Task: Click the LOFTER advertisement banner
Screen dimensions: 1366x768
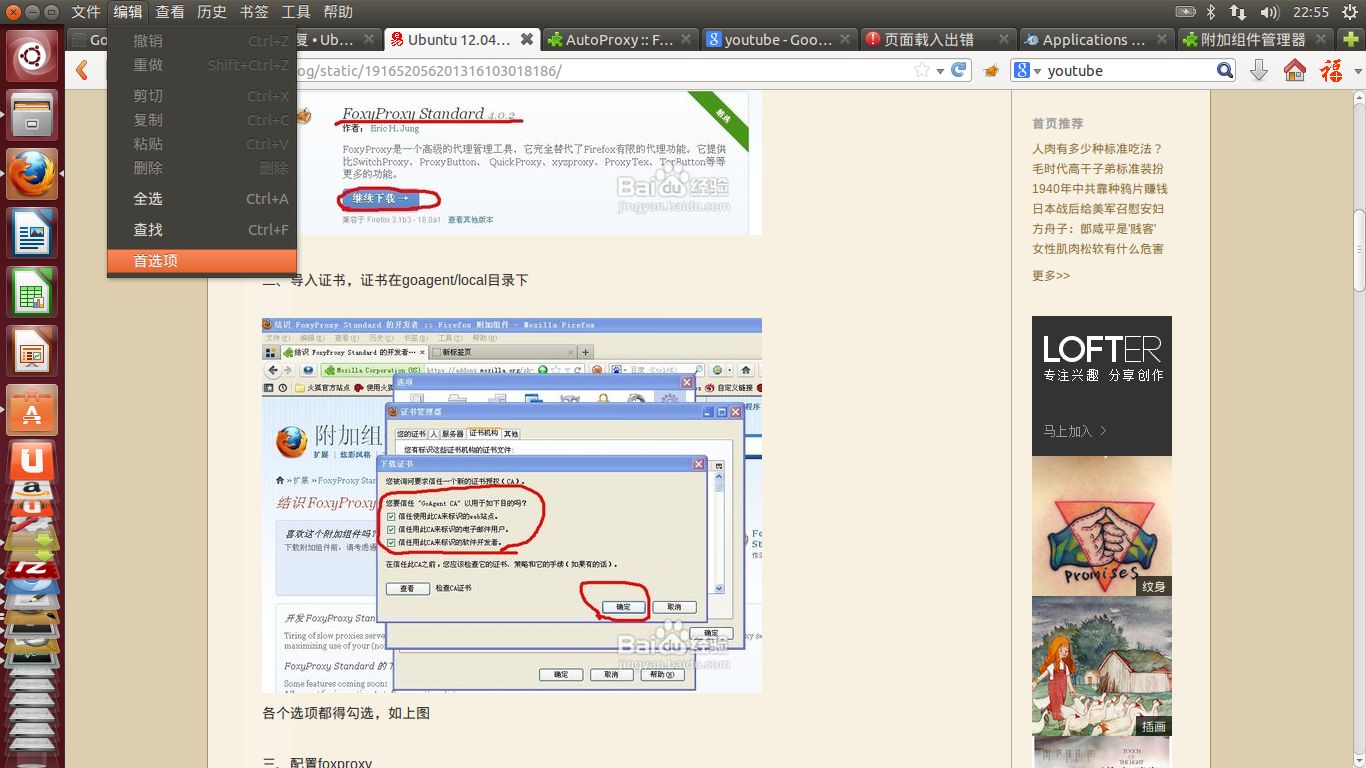Action: 1102,386
